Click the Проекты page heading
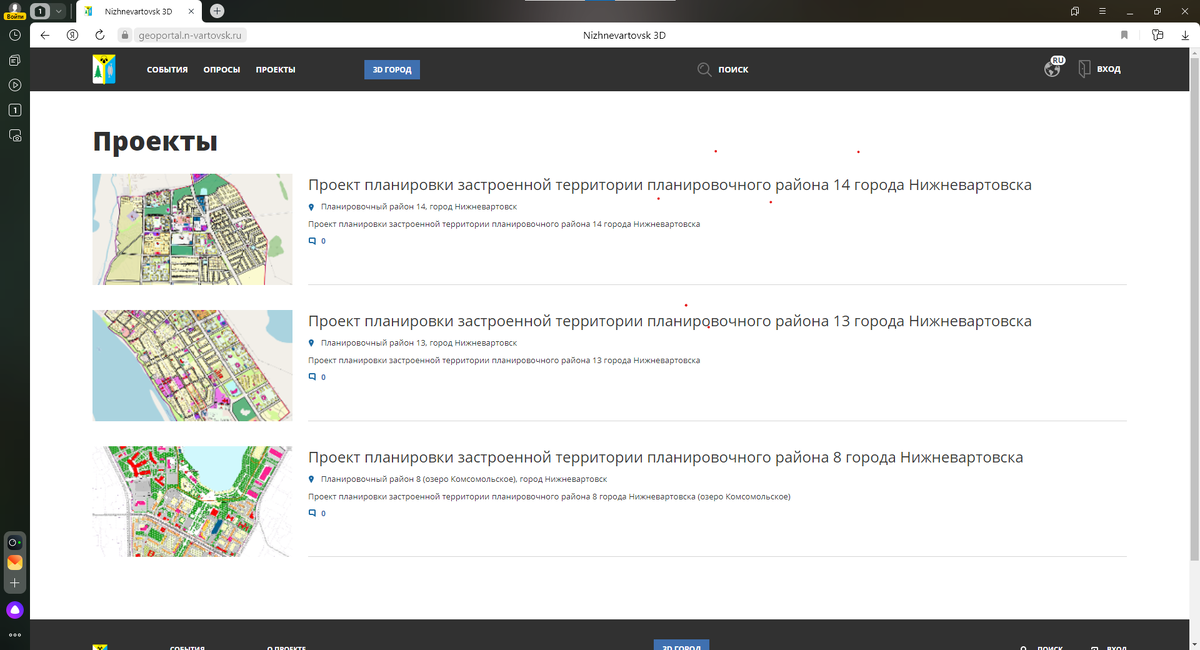 pos(155,141)
